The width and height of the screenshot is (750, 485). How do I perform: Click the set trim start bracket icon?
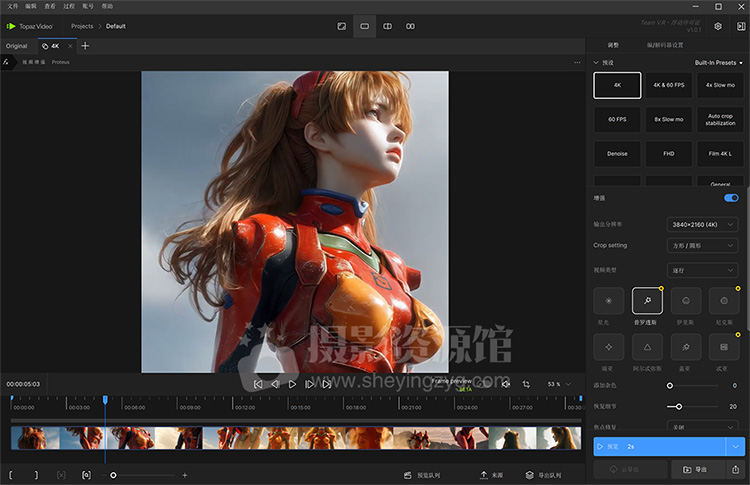[11, 475]
